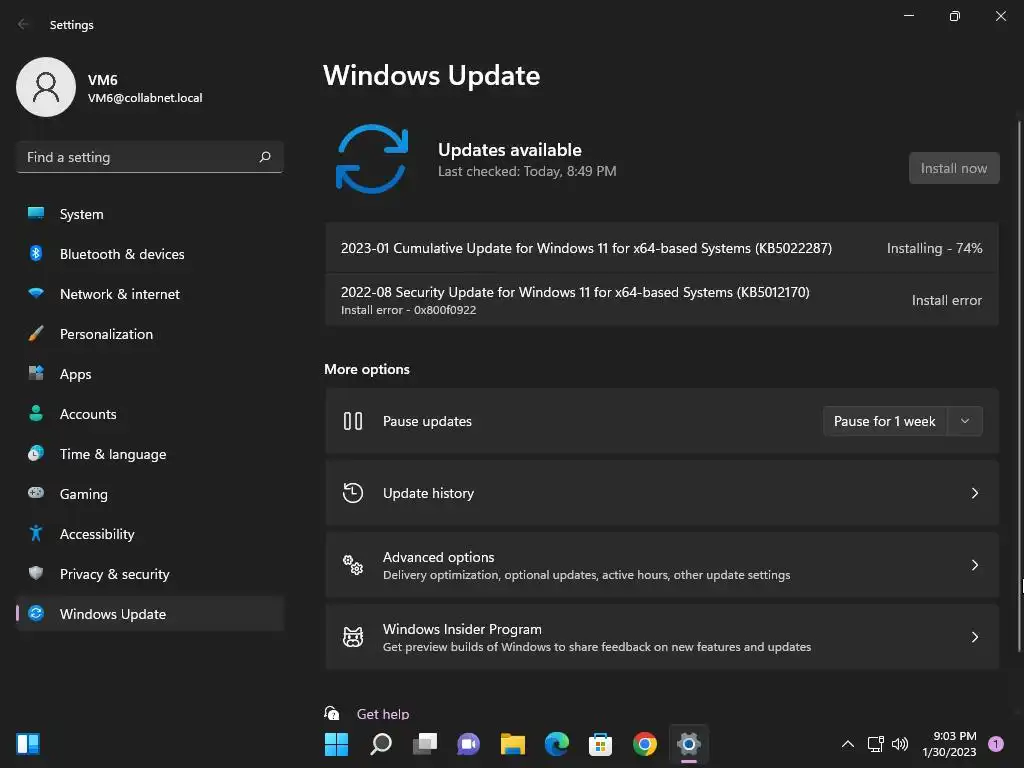Screen dimensions: 1024x768
Task: Show hidden tray icons chevron
Action: click(848, 744)
